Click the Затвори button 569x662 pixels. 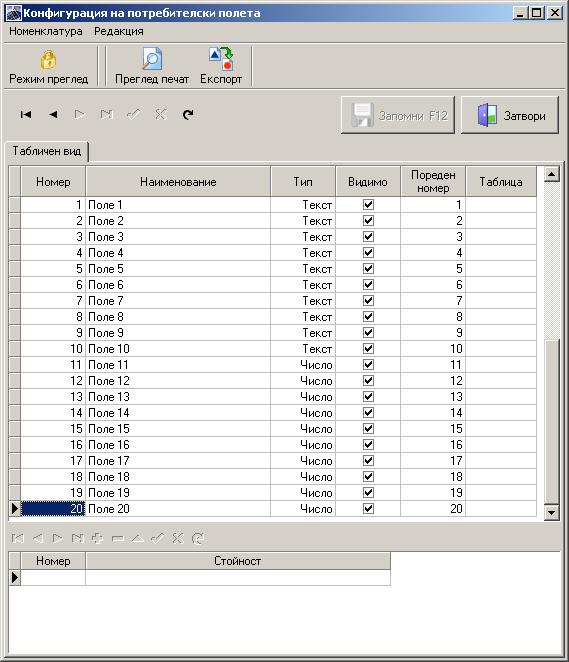510,115
